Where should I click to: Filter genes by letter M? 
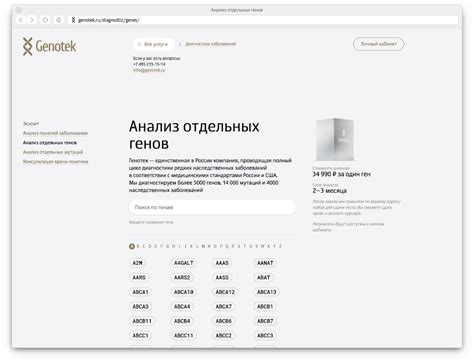coord(203,246)
